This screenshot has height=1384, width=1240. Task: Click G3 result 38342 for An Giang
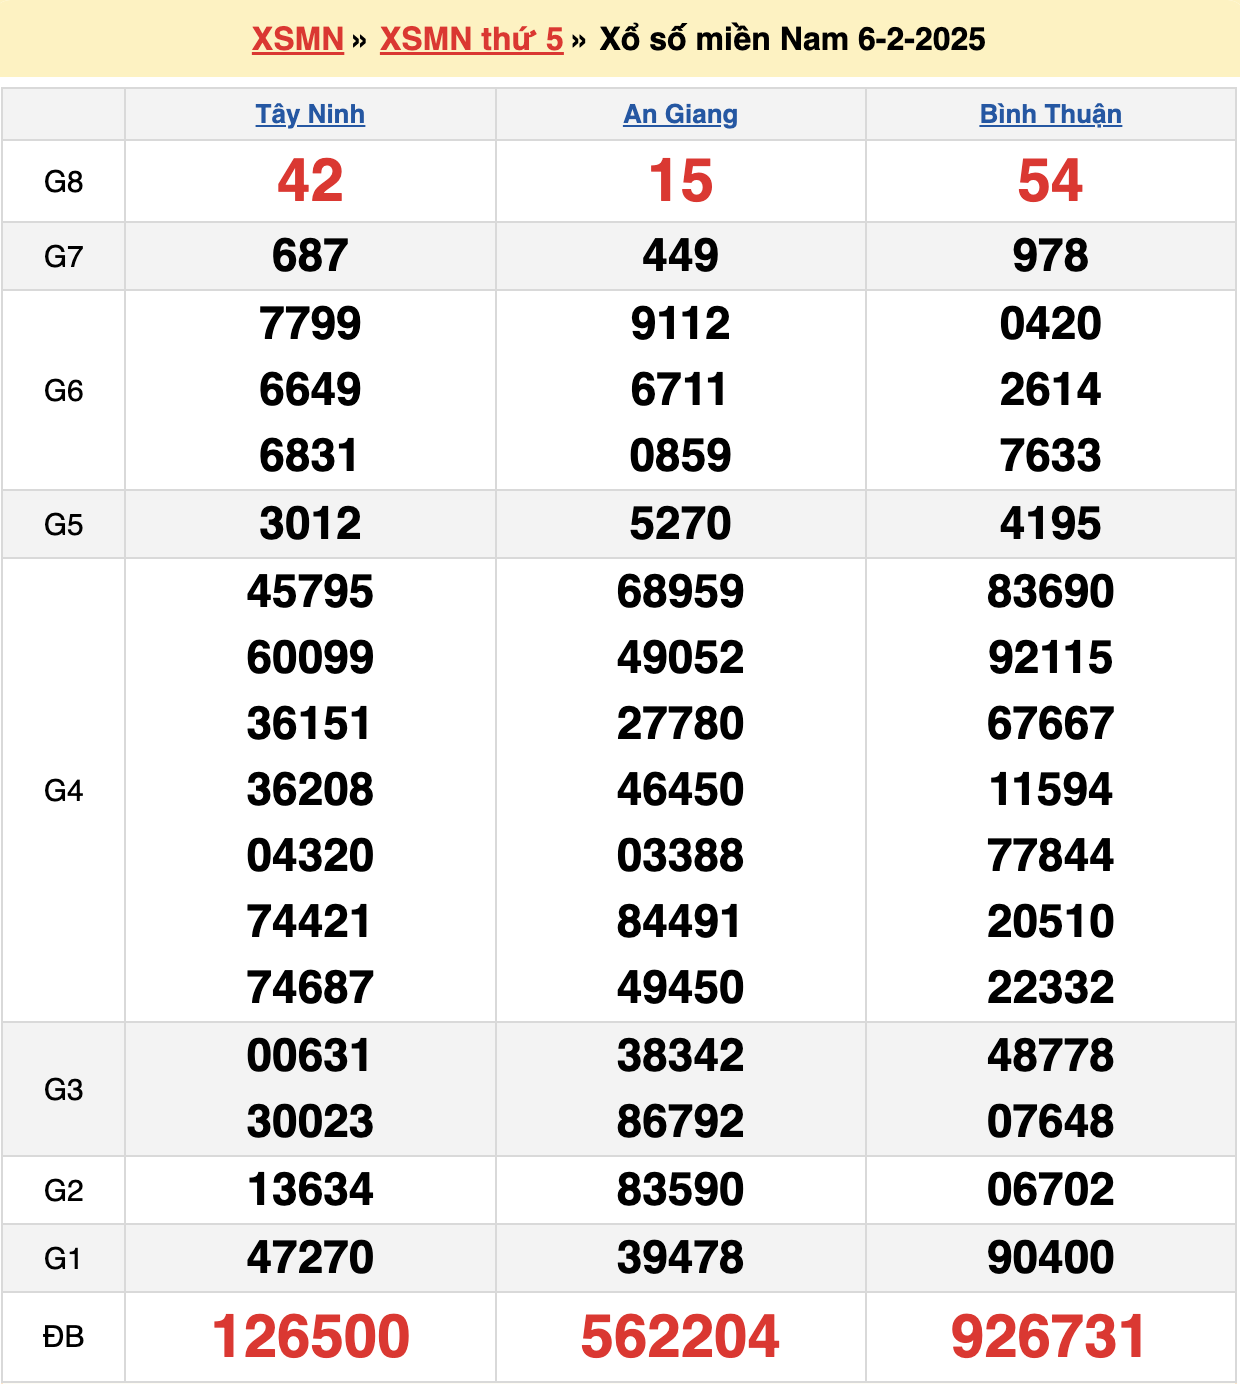680,1056
